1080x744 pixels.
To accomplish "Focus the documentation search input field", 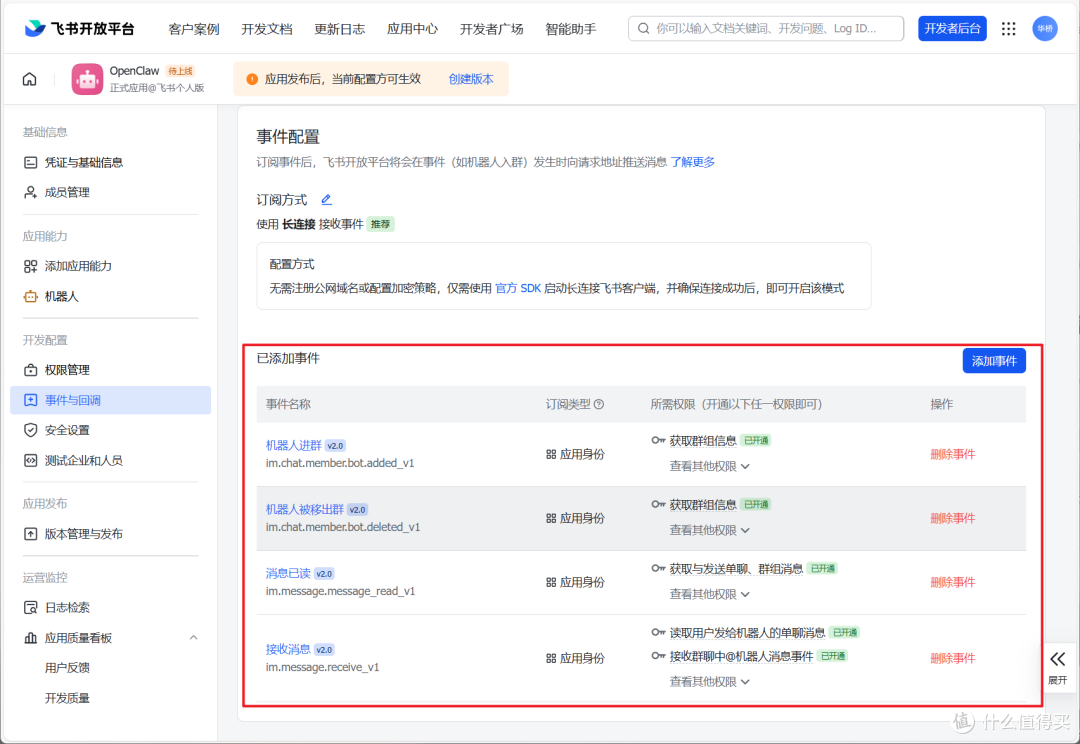I will pos(766,28).
